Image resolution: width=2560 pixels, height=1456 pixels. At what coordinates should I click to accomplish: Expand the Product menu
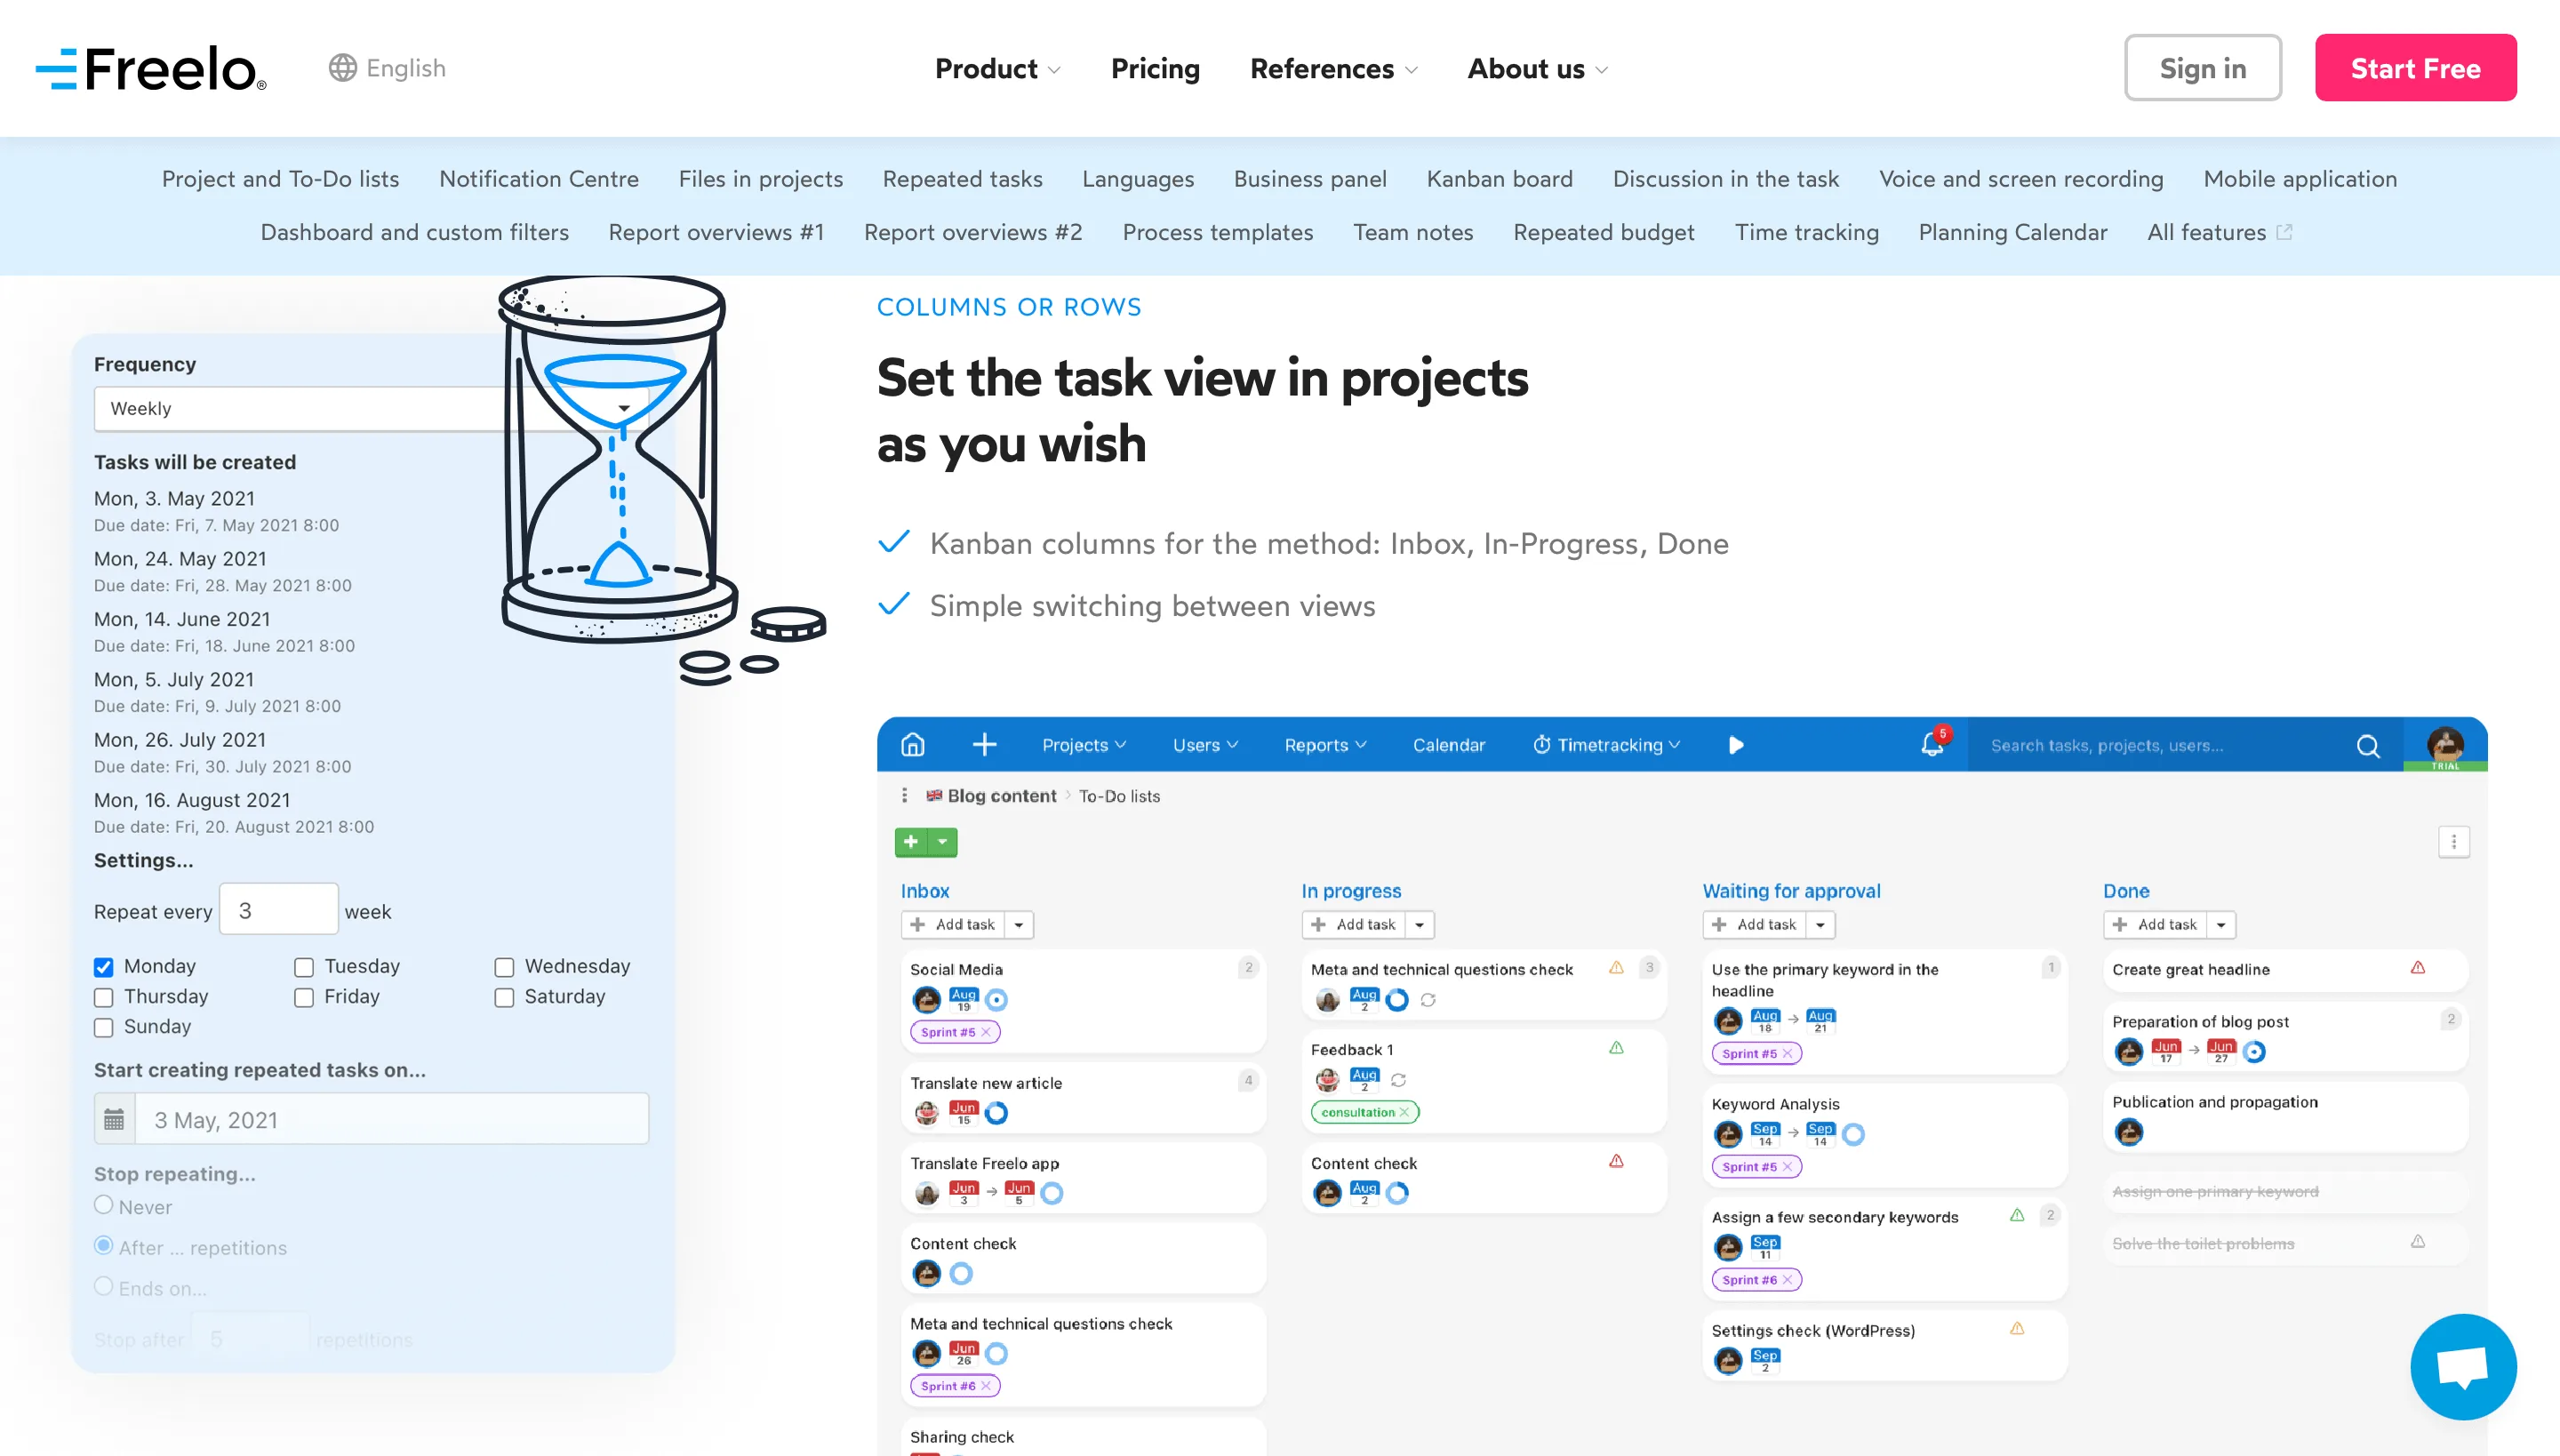tap(997, 68)
